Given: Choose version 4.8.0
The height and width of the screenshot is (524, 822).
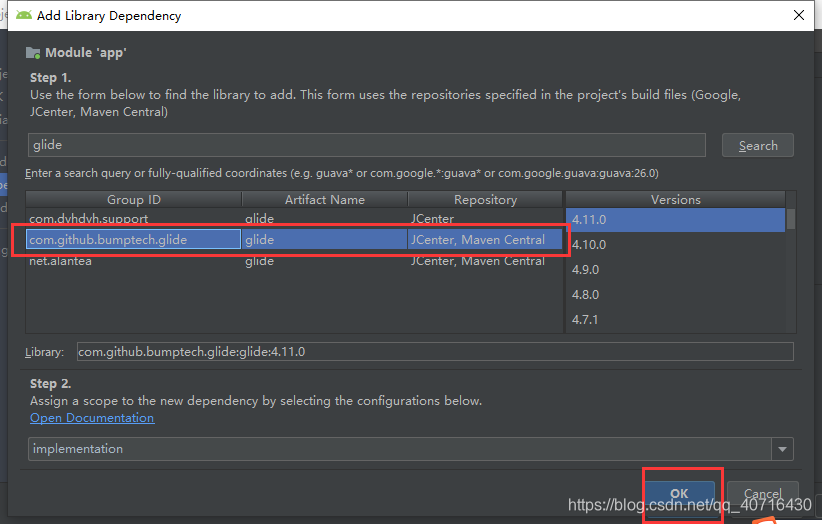Looking at the screenshot, I should [675, 294].
